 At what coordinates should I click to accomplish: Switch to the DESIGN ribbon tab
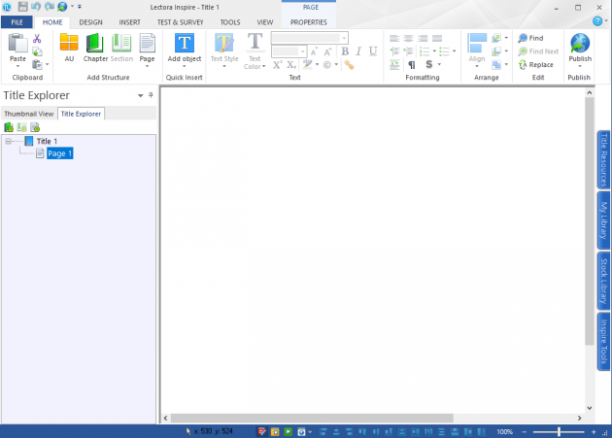91,22
